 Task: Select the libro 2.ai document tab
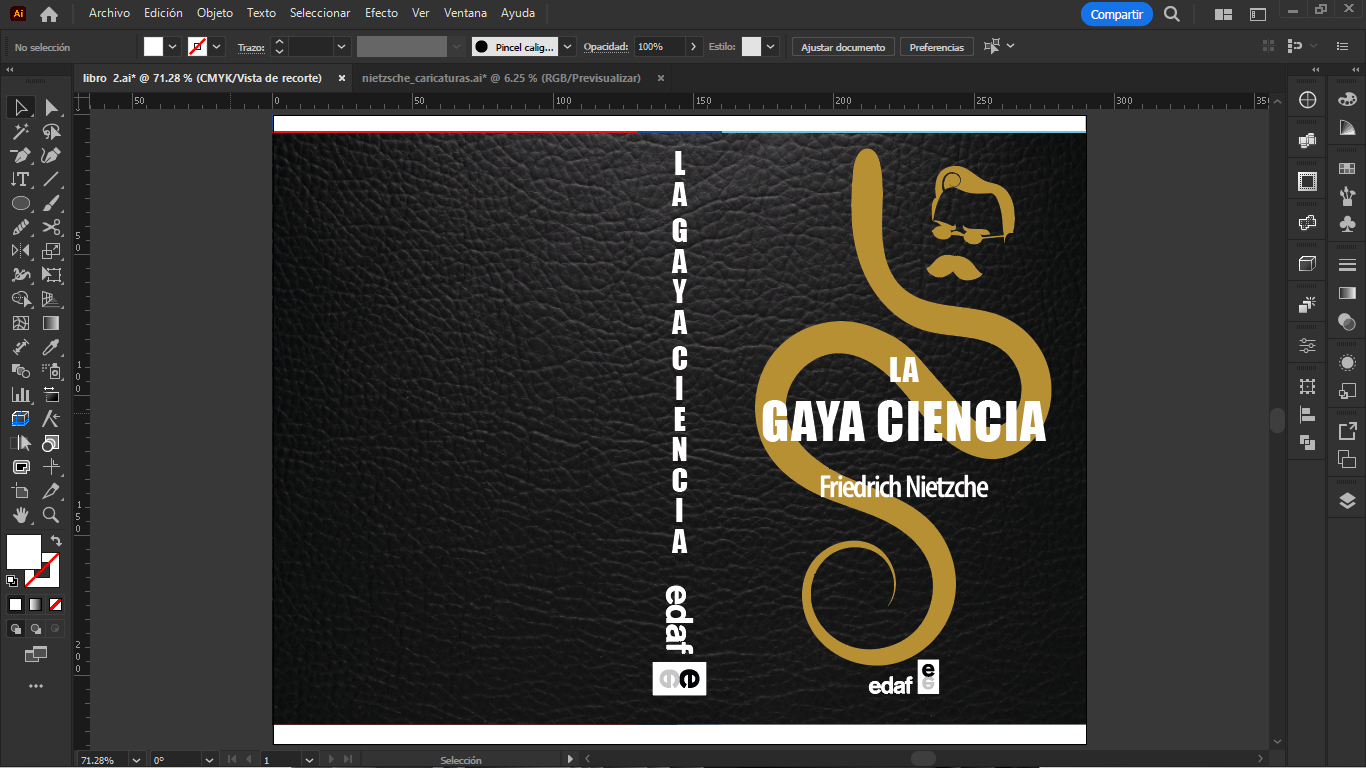click(202, 78)
